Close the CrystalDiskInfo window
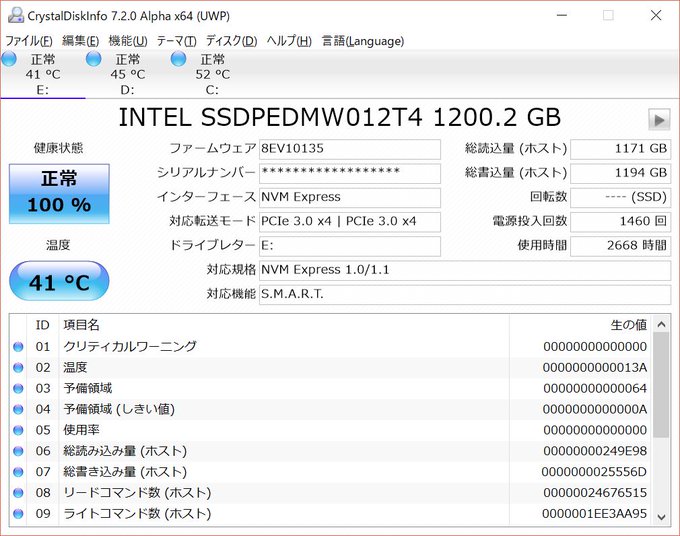The height and width of the screenshot is (536, 680). click(656, 15)
